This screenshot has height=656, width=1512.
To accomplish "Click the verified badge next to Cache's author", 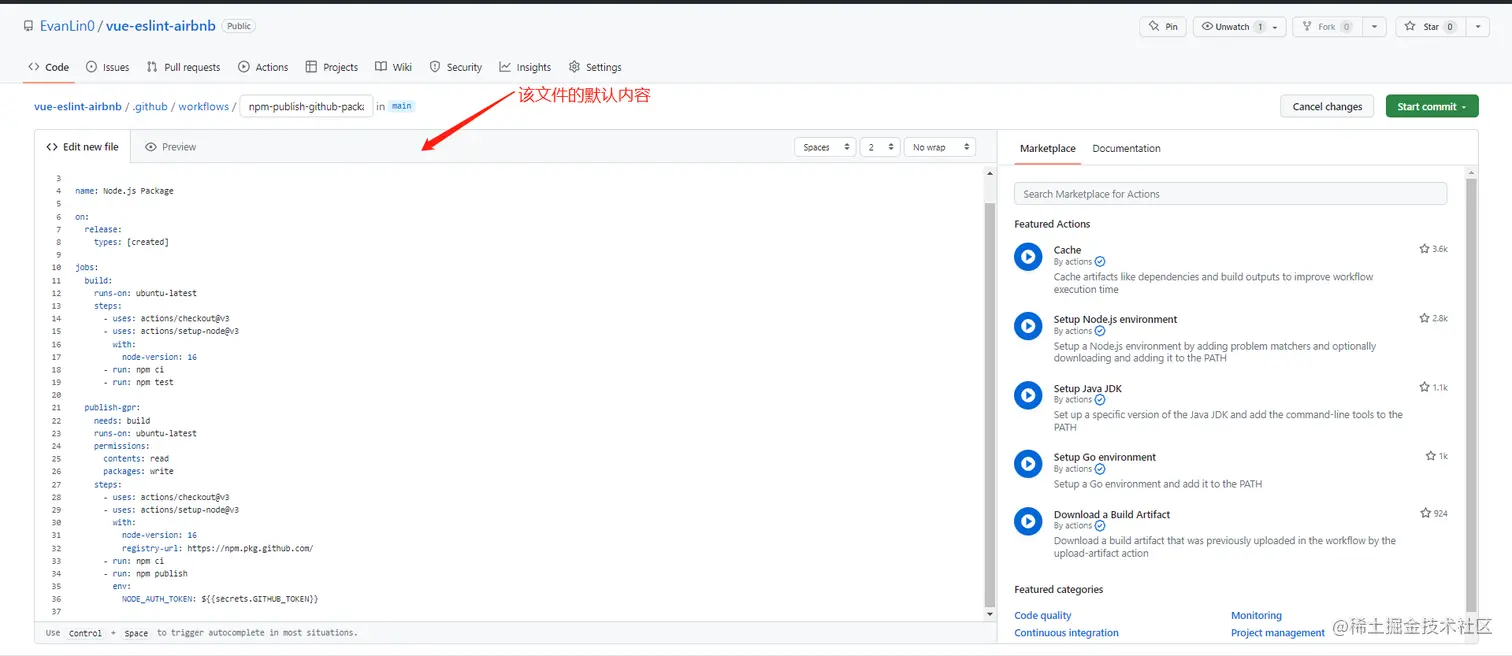I will pos(1100,262).
